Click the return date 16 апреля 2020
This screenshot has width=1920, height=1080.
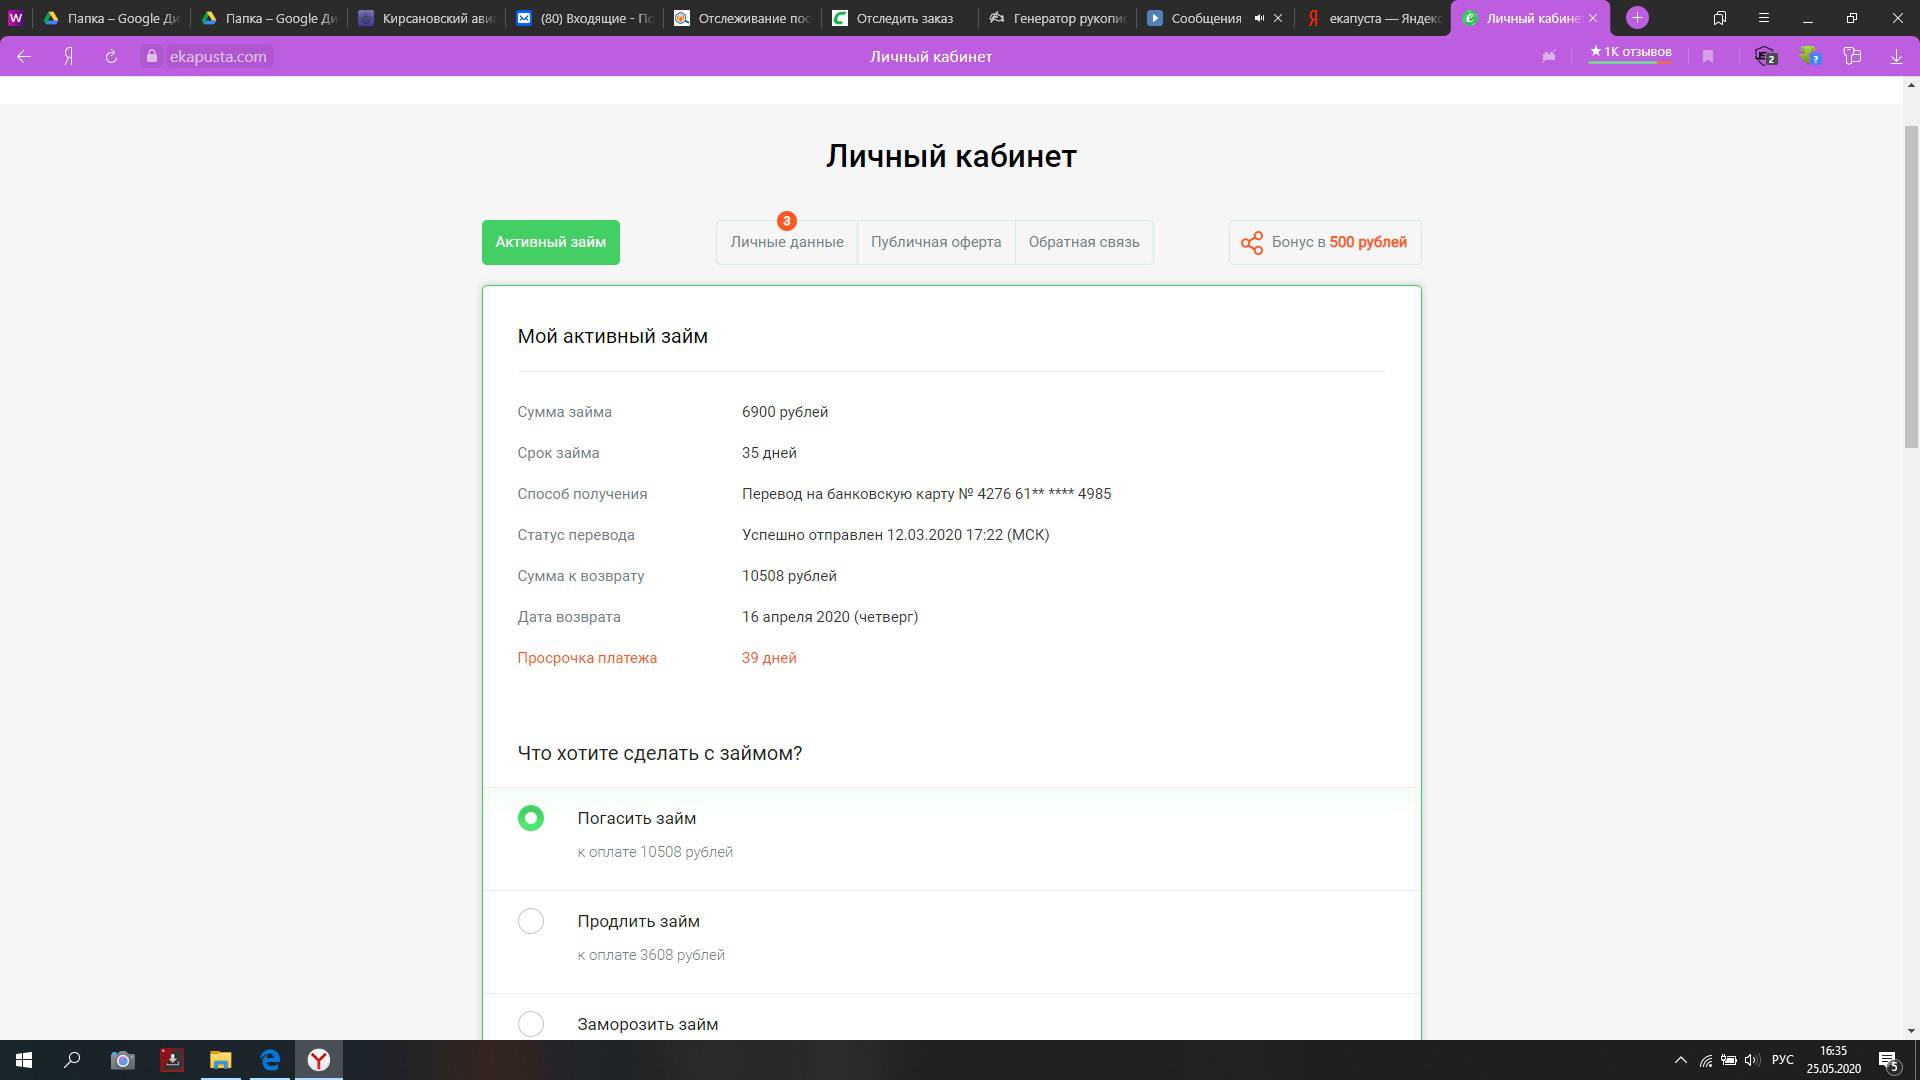click(x=796, y=617)
